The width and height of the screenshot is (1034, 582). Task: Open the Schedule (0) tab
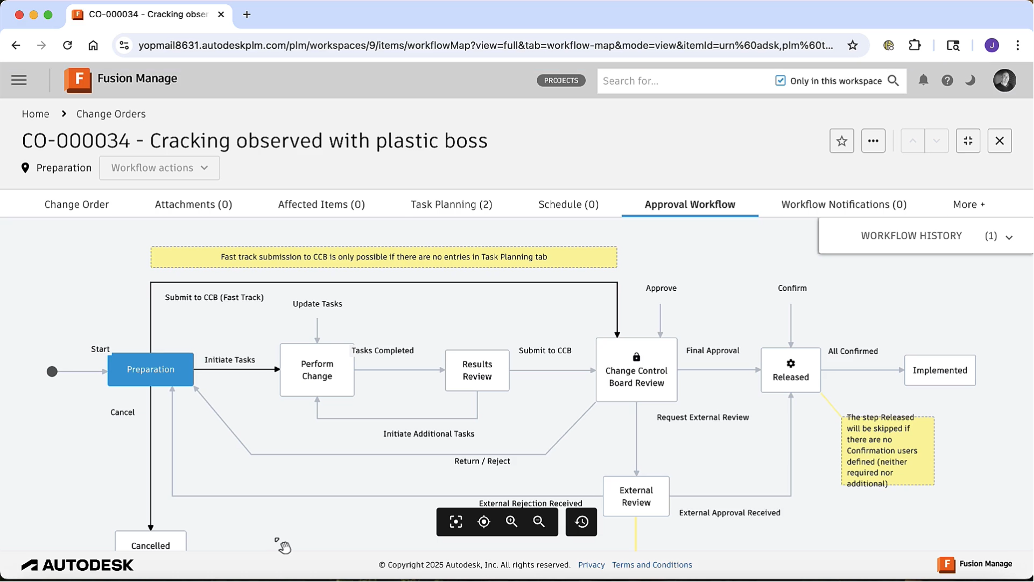click(568, 204)
